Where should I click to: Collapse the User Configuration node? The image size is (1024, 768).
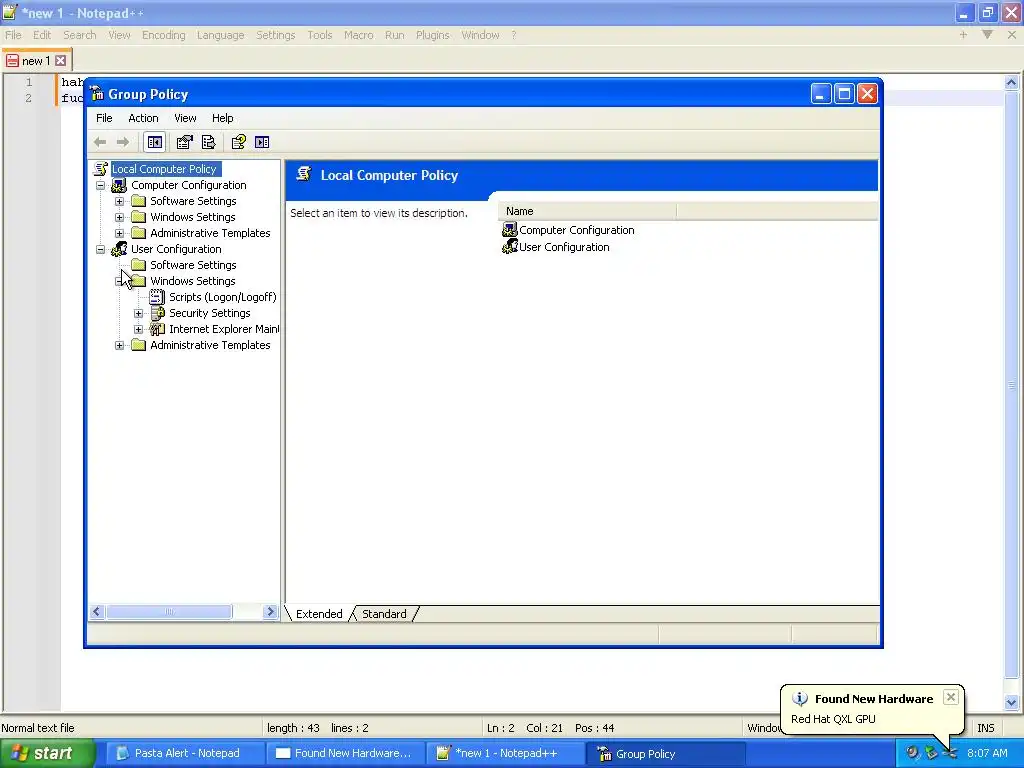coord(101,249)
